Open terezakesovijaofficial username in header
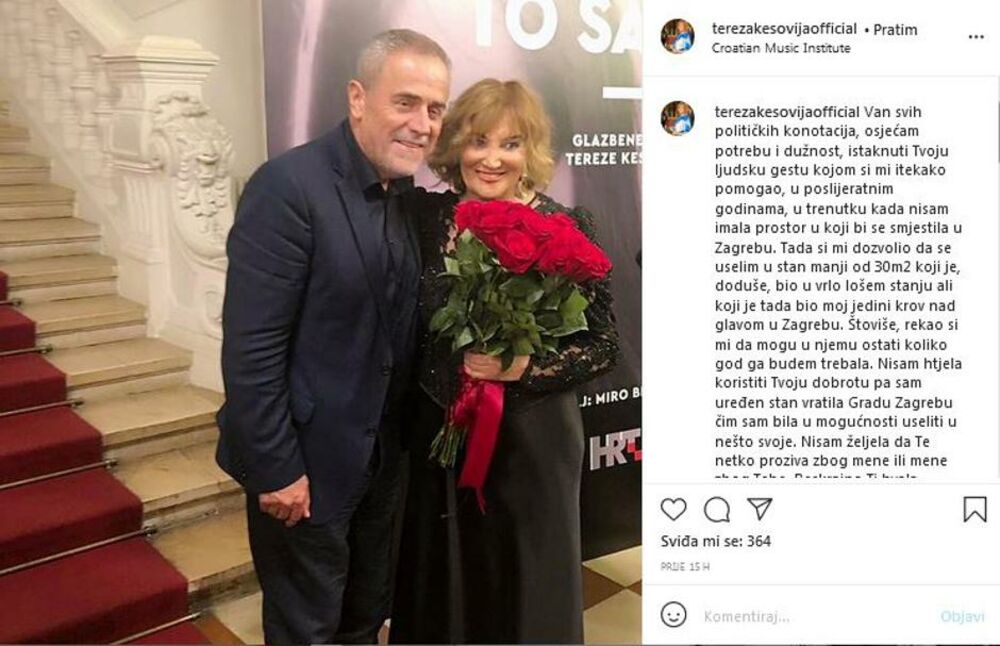This screenshot has width=1000, height=646. click(784, 29)
